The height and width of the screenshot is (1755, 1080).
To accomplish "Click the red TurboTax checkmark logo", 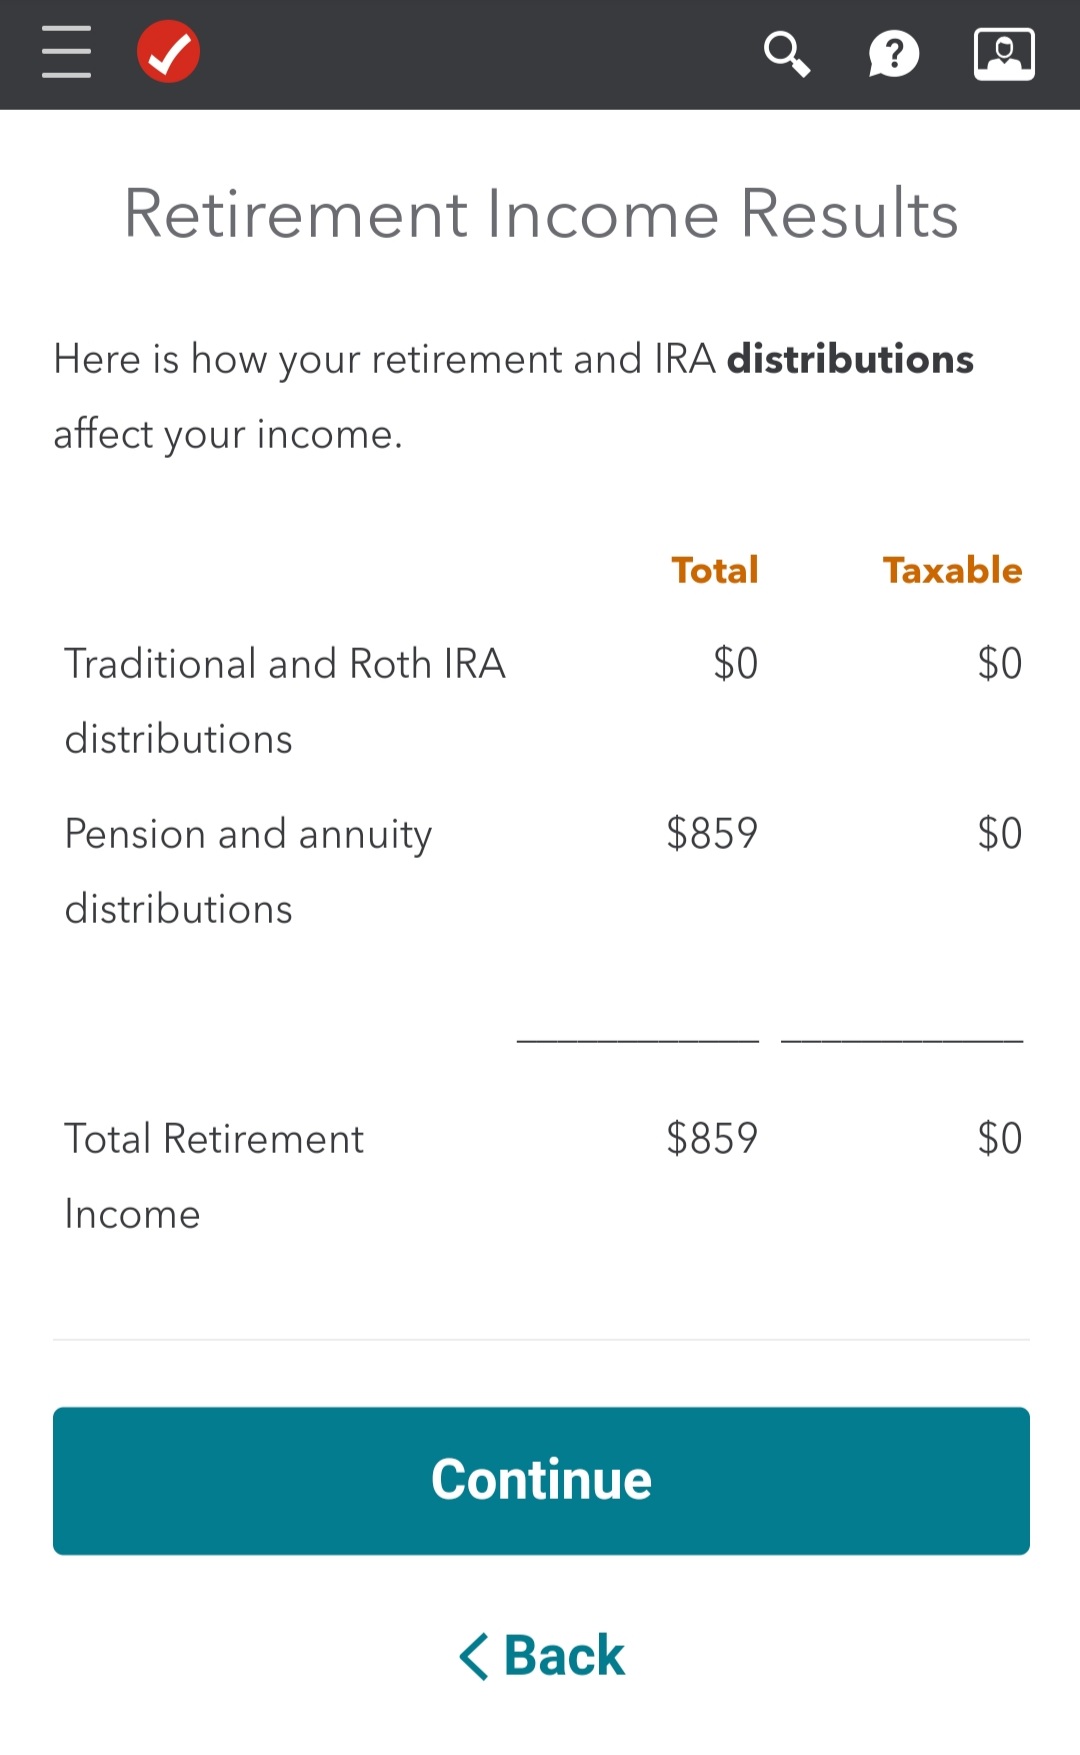I will click(168, 52).
